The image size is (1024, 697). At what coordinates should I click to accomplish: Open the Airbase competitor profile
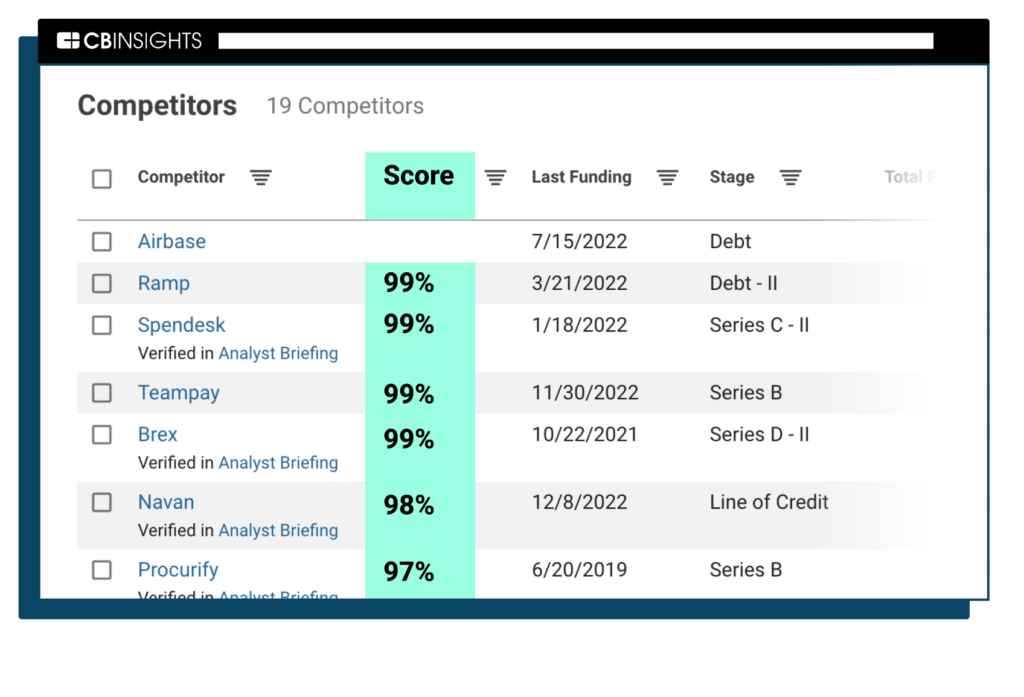point(171,241)
